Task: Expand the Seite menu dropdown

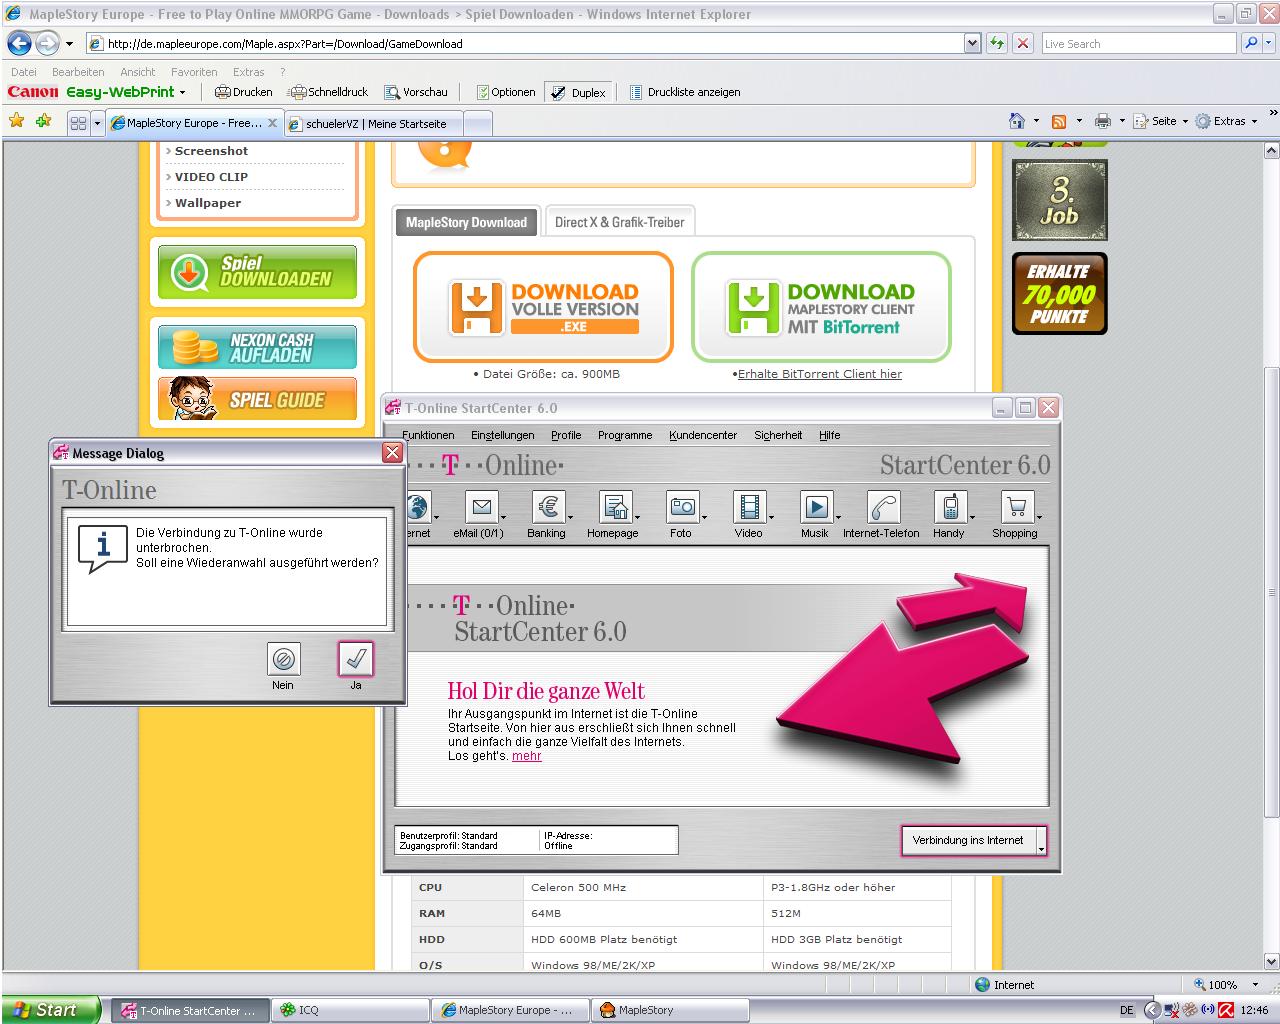Action: (x=1185, y=121)
